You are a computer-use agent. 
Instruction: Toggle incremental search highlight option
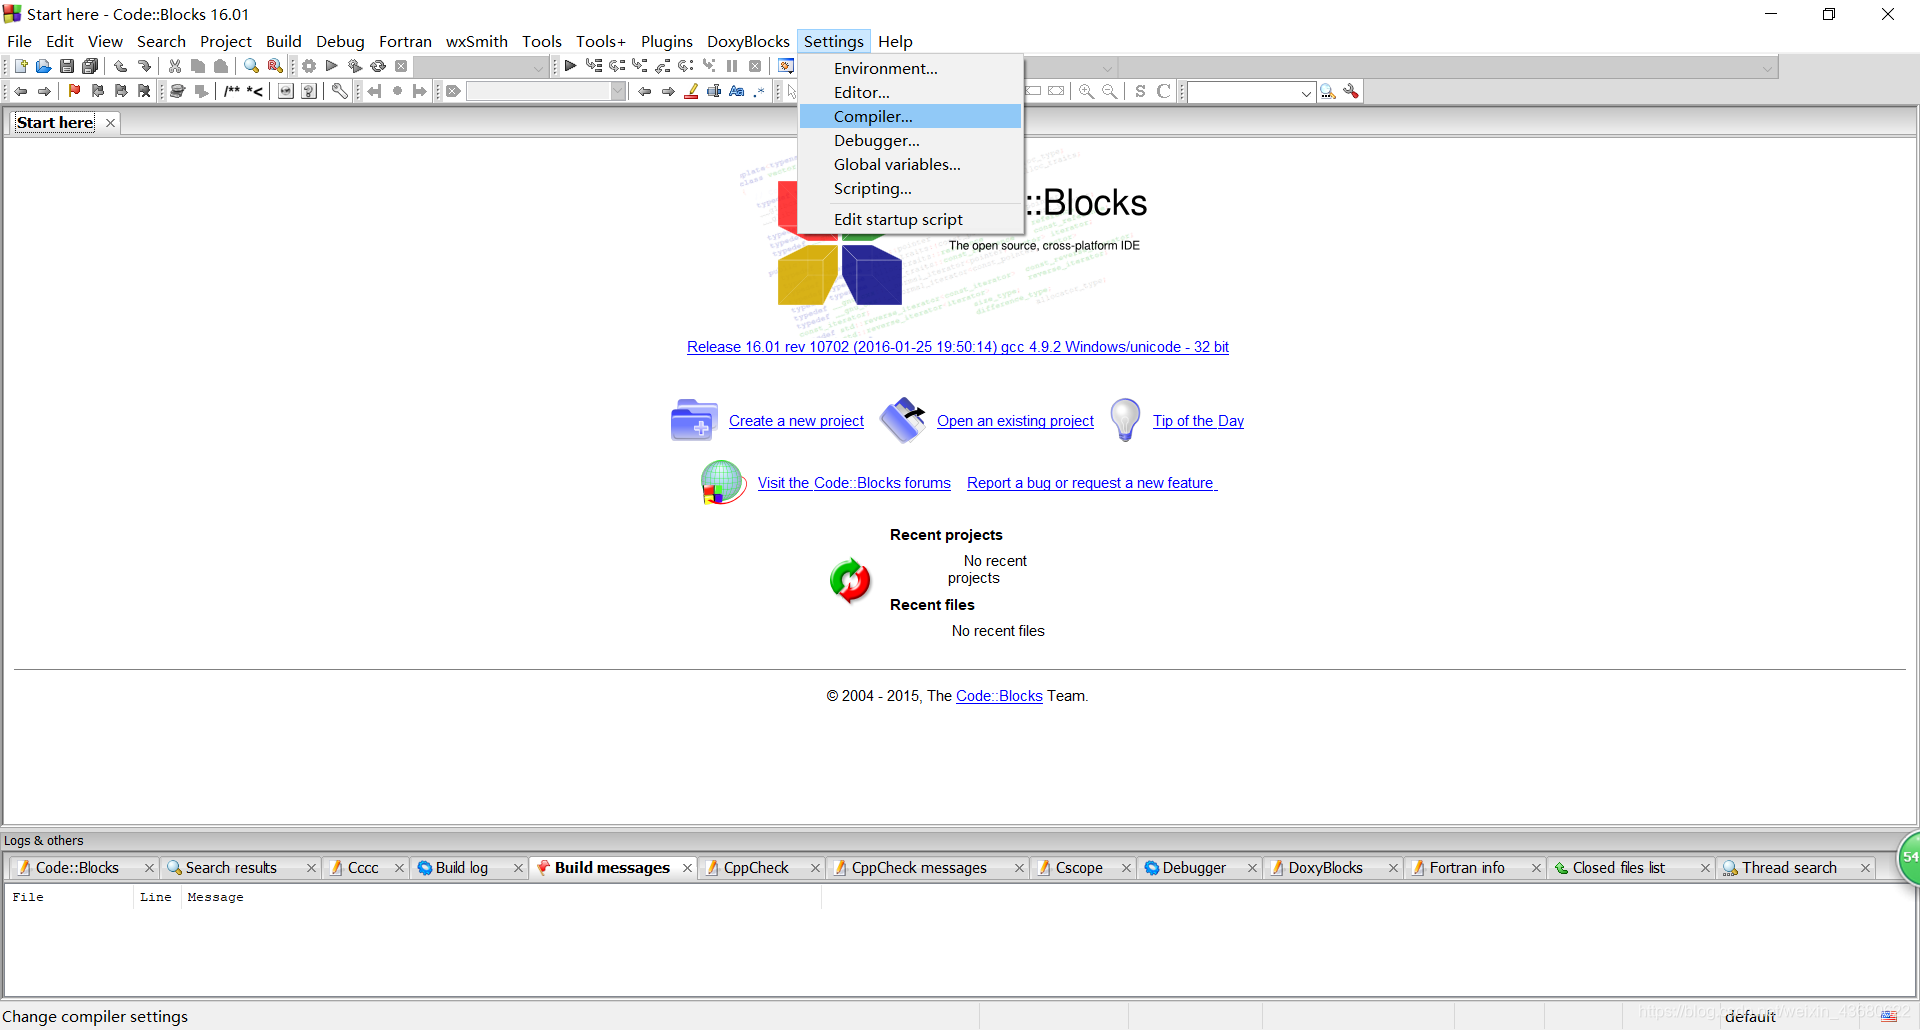coord(691,91)
